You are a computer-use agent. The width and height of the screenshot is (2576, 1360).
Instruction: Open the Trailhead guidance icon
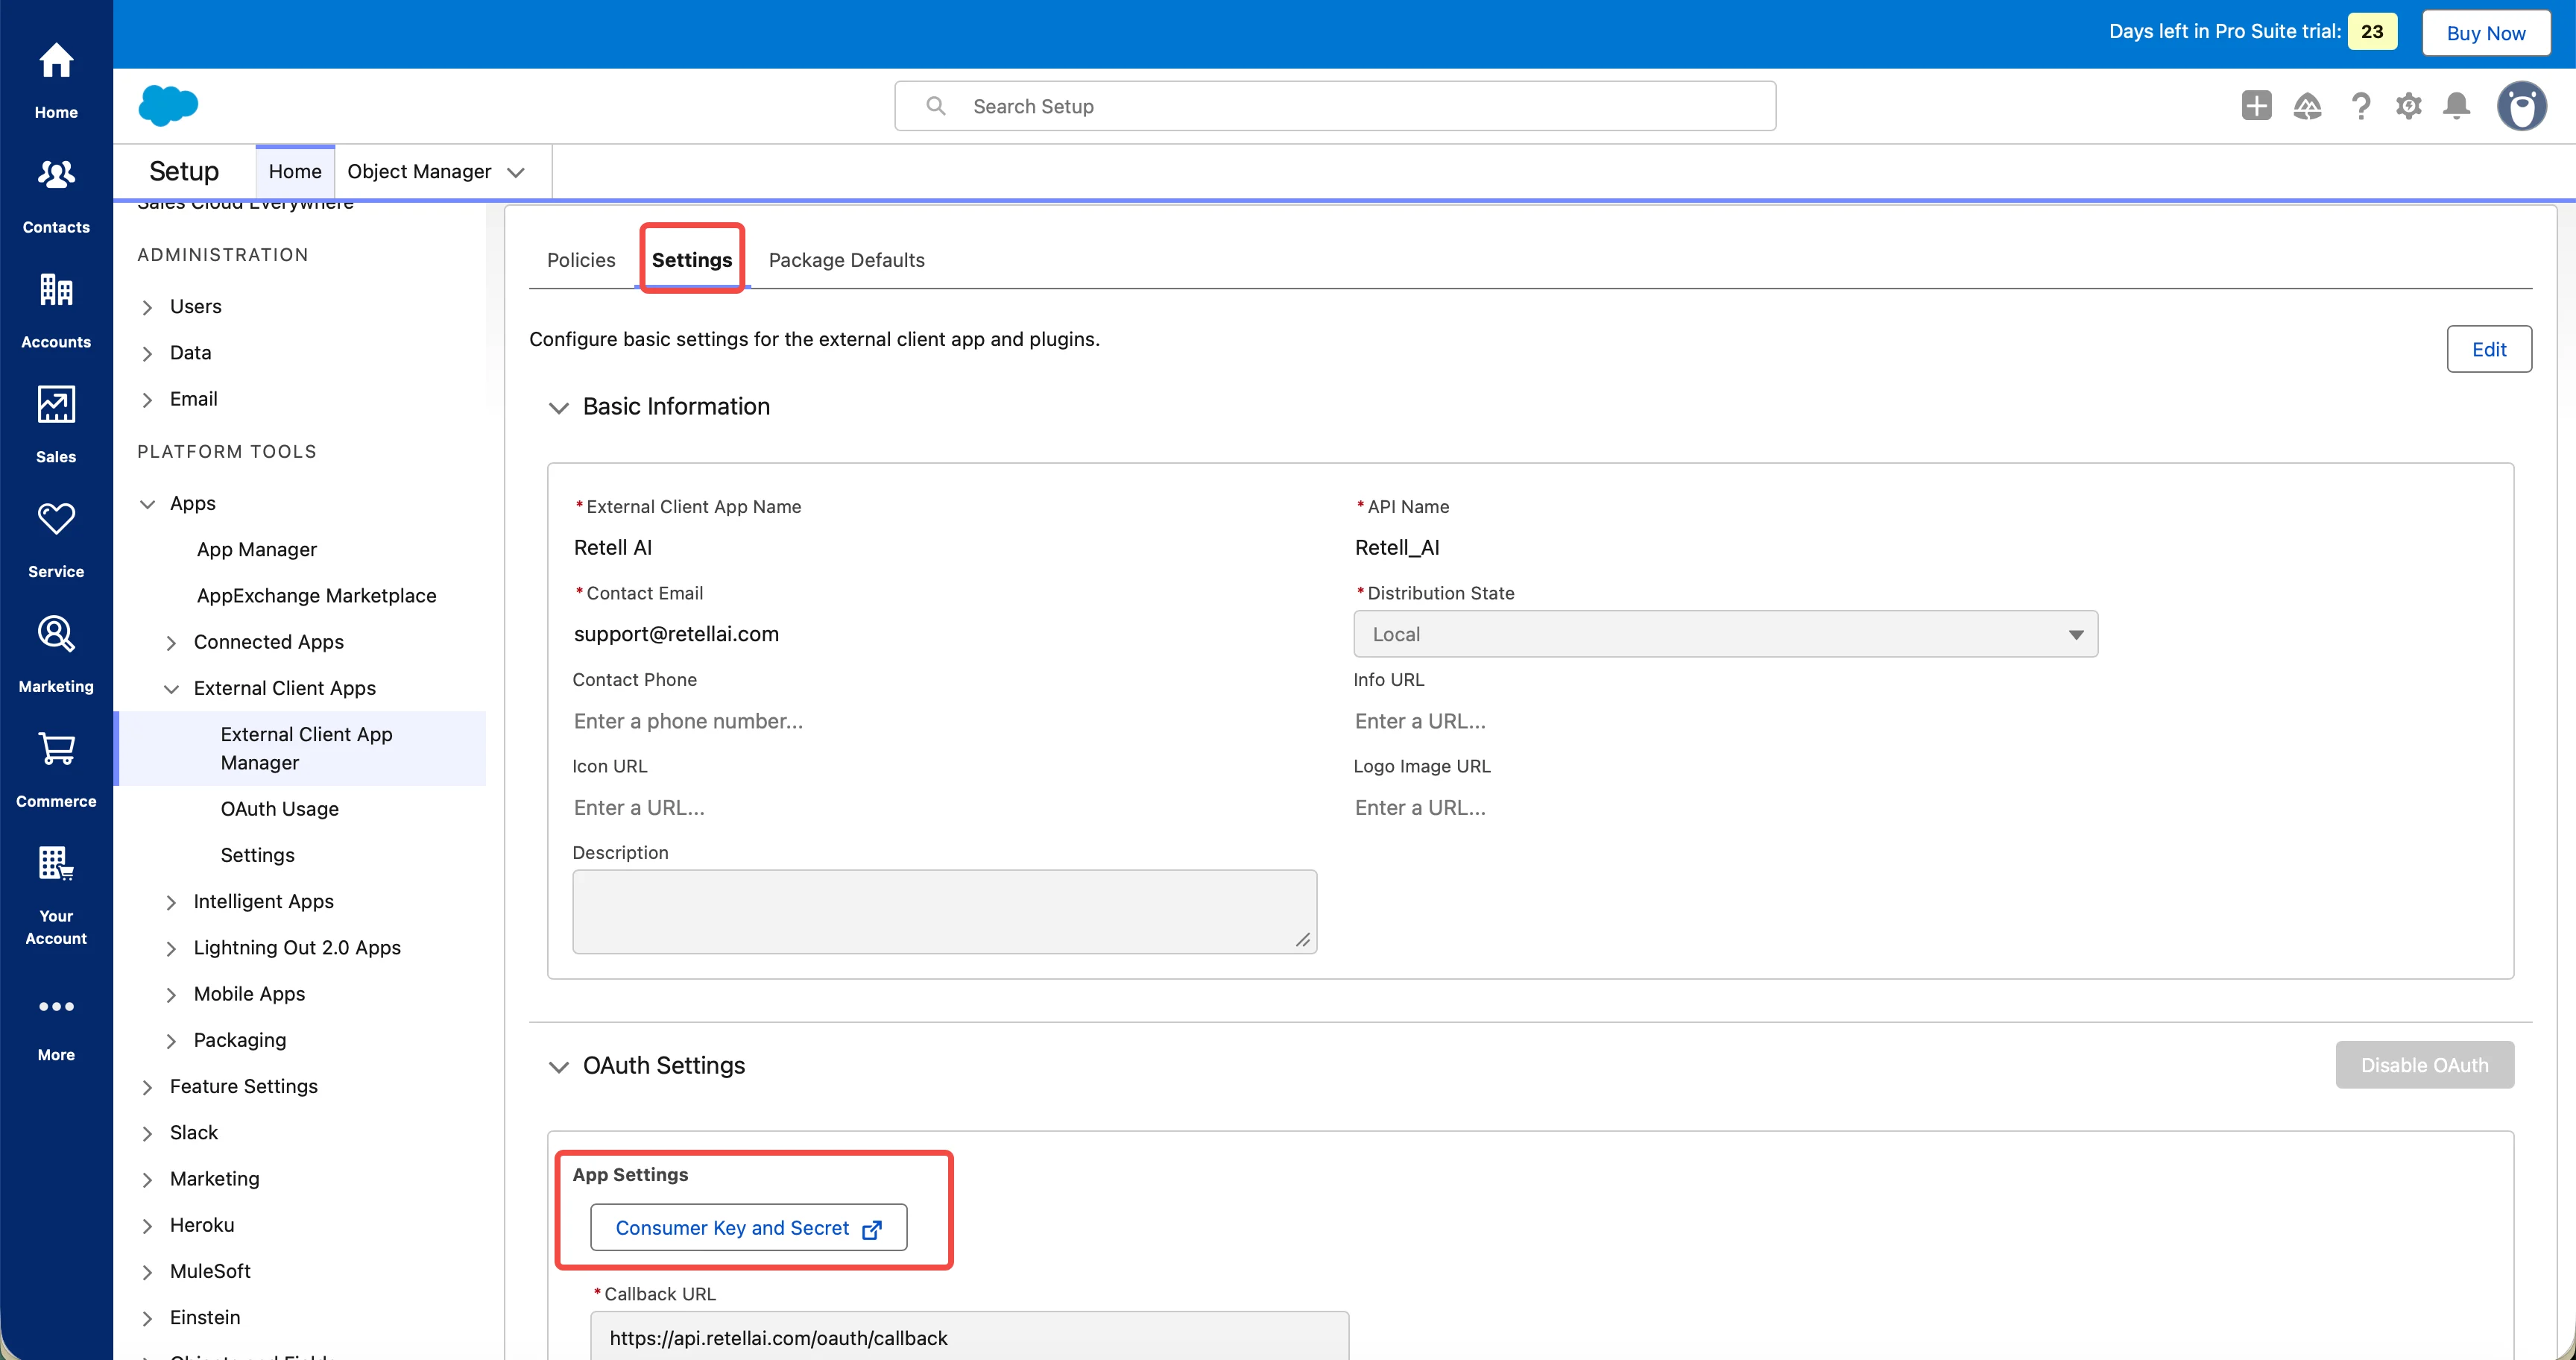[x=2307, y=106]
